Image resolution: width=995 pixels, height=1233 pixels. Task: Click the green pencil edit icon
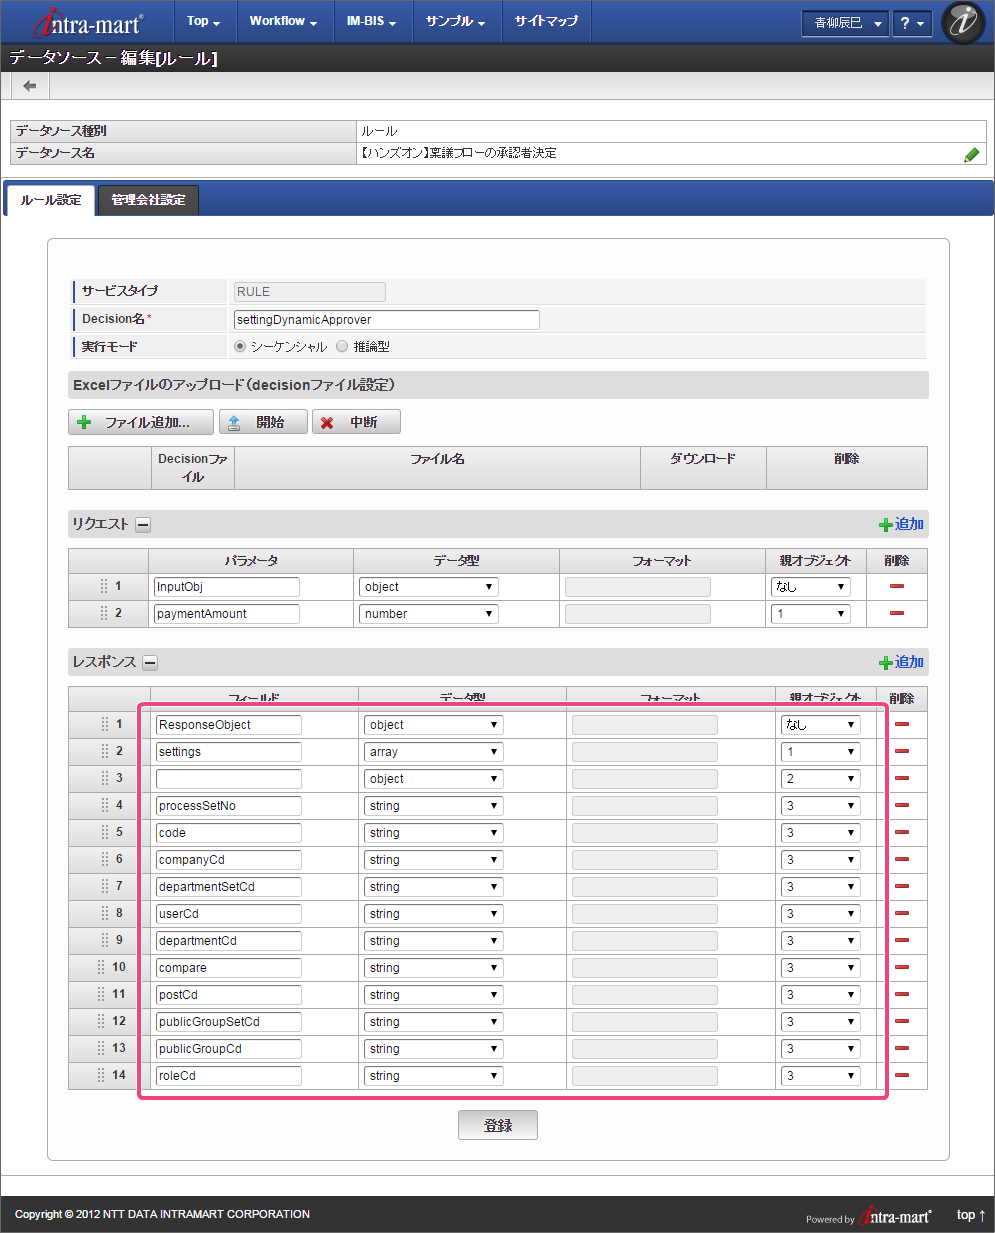tap(971, 155)
